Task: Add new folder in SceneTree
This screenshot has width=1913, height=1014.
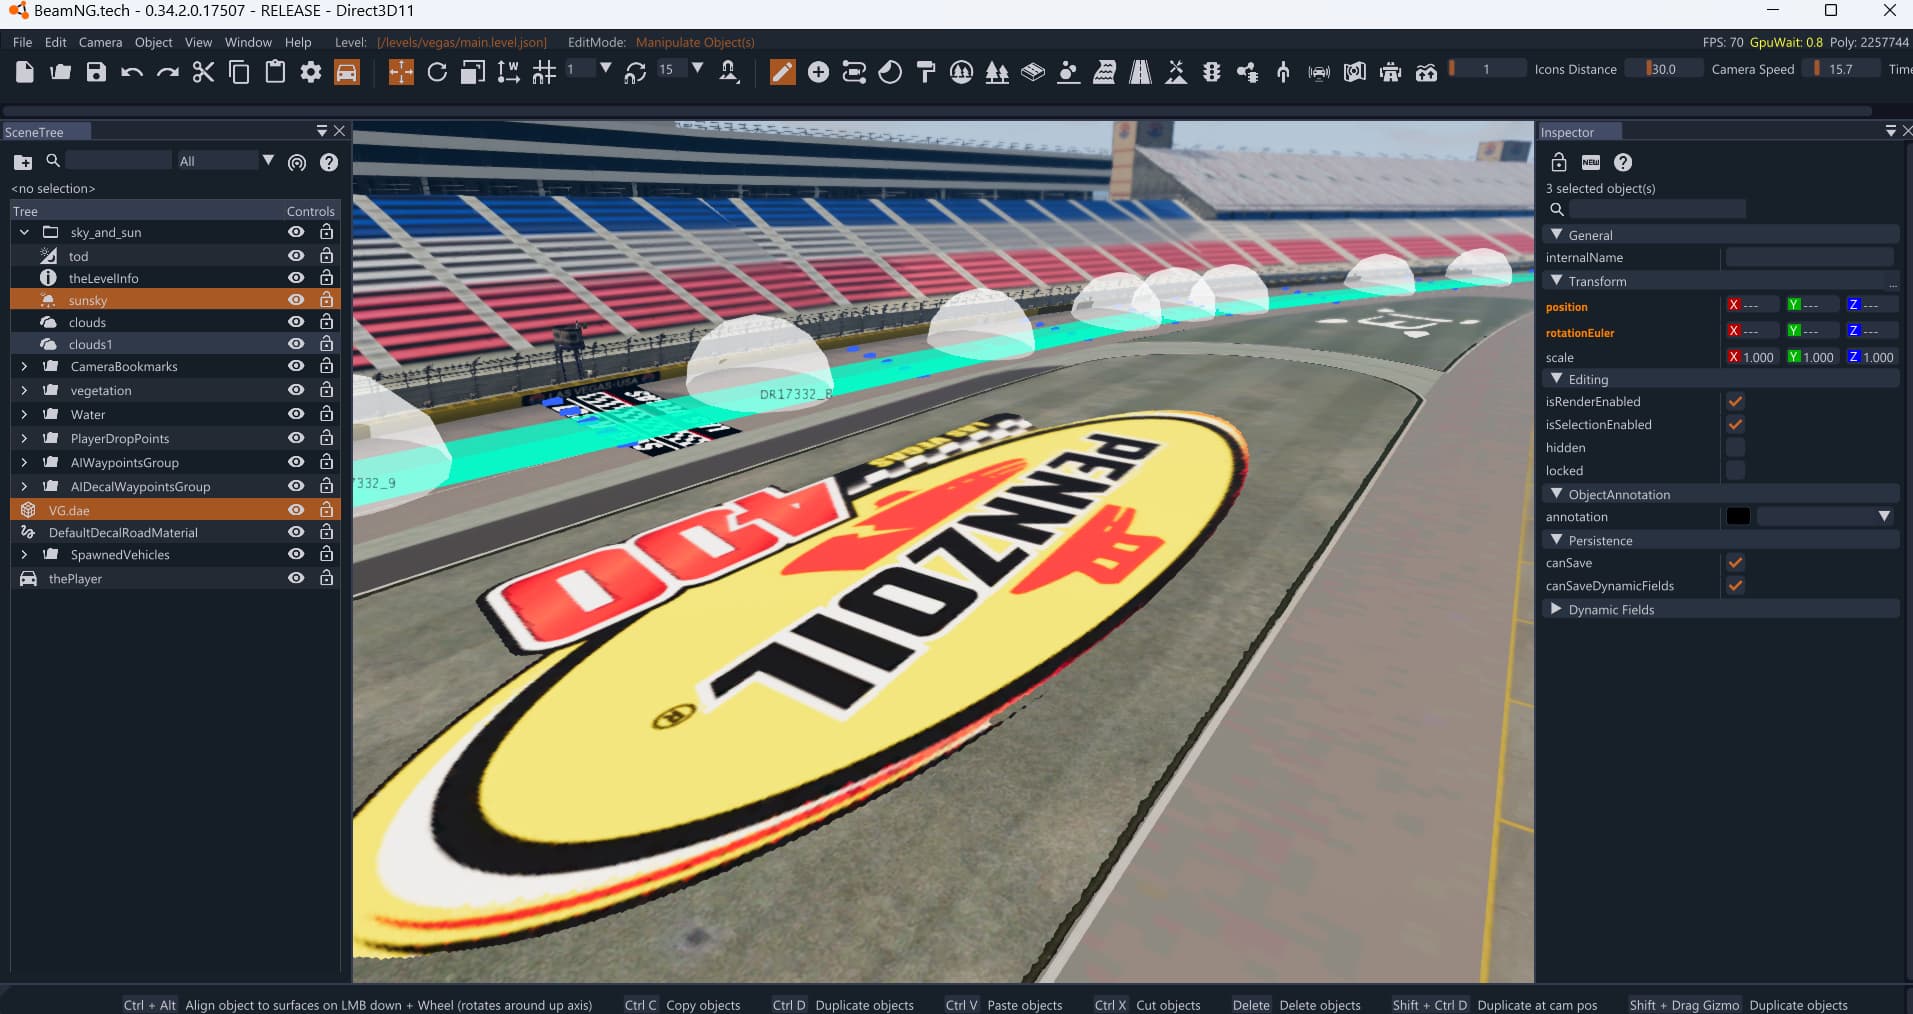Action: tap(22, 162)
